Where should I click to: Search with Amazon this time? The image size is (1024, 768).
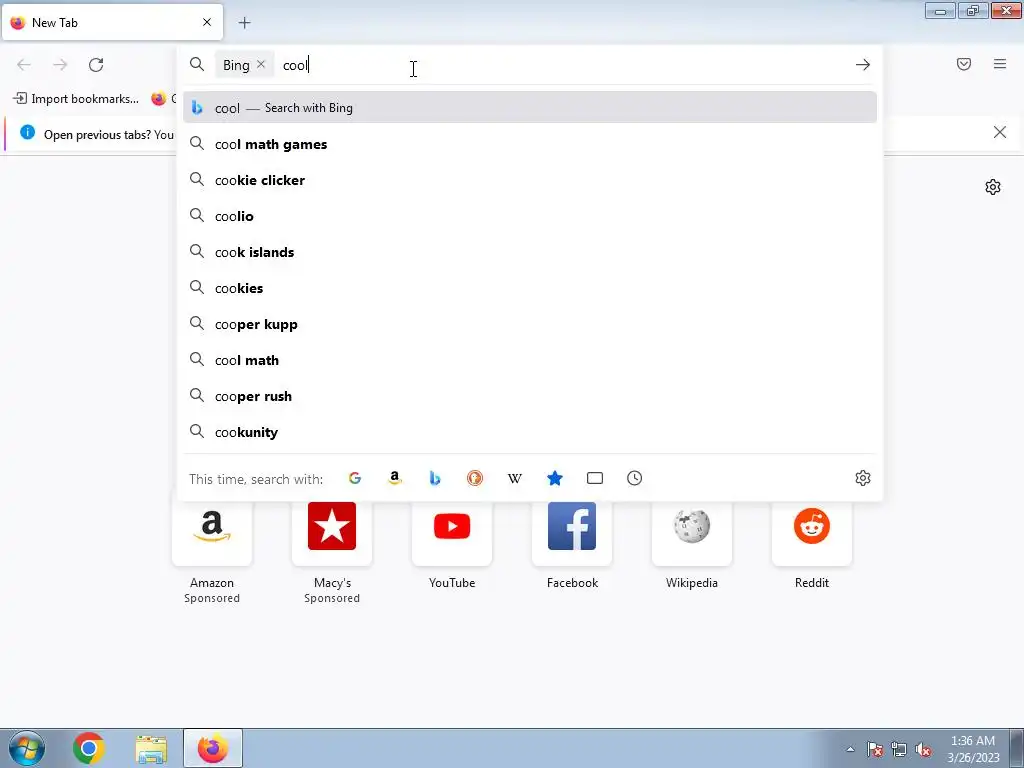pos(394,478)
